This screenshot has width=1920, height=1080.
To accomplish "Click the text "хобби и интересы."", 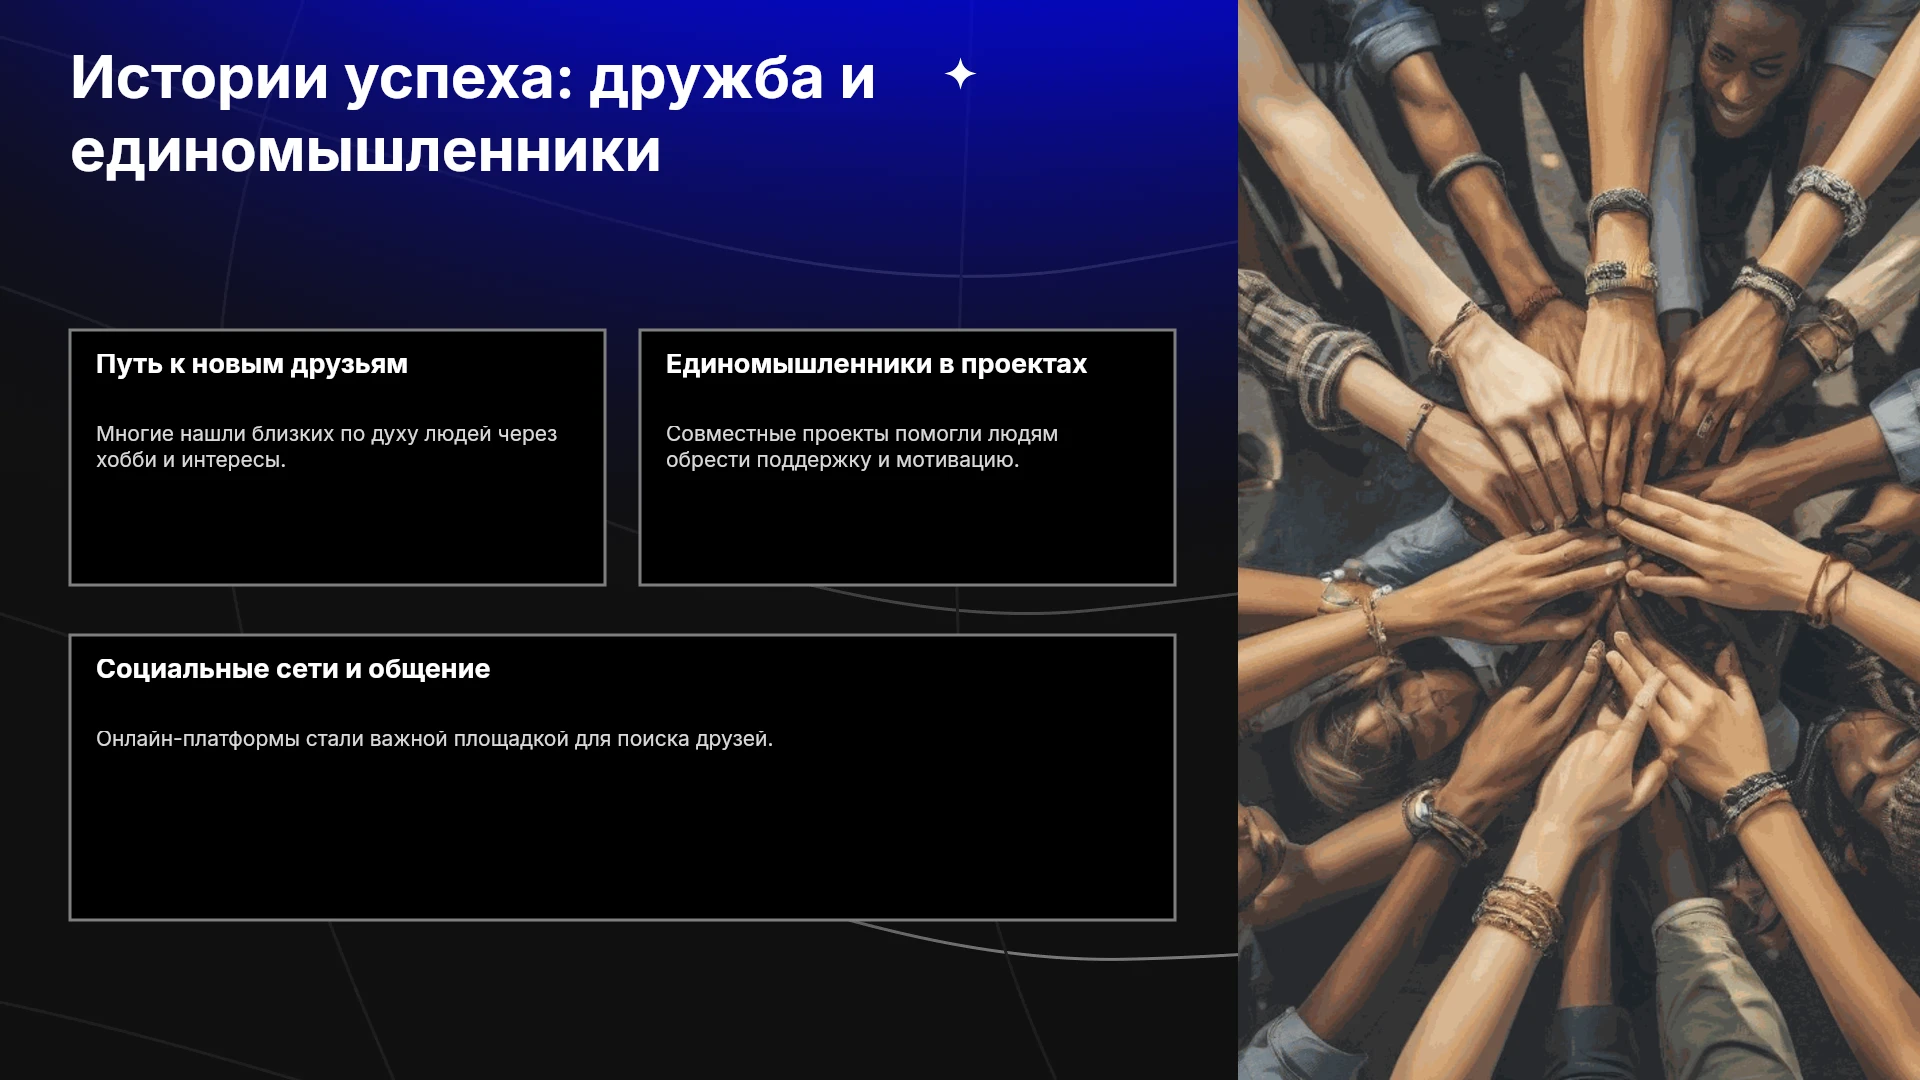I will click(191, 460).
